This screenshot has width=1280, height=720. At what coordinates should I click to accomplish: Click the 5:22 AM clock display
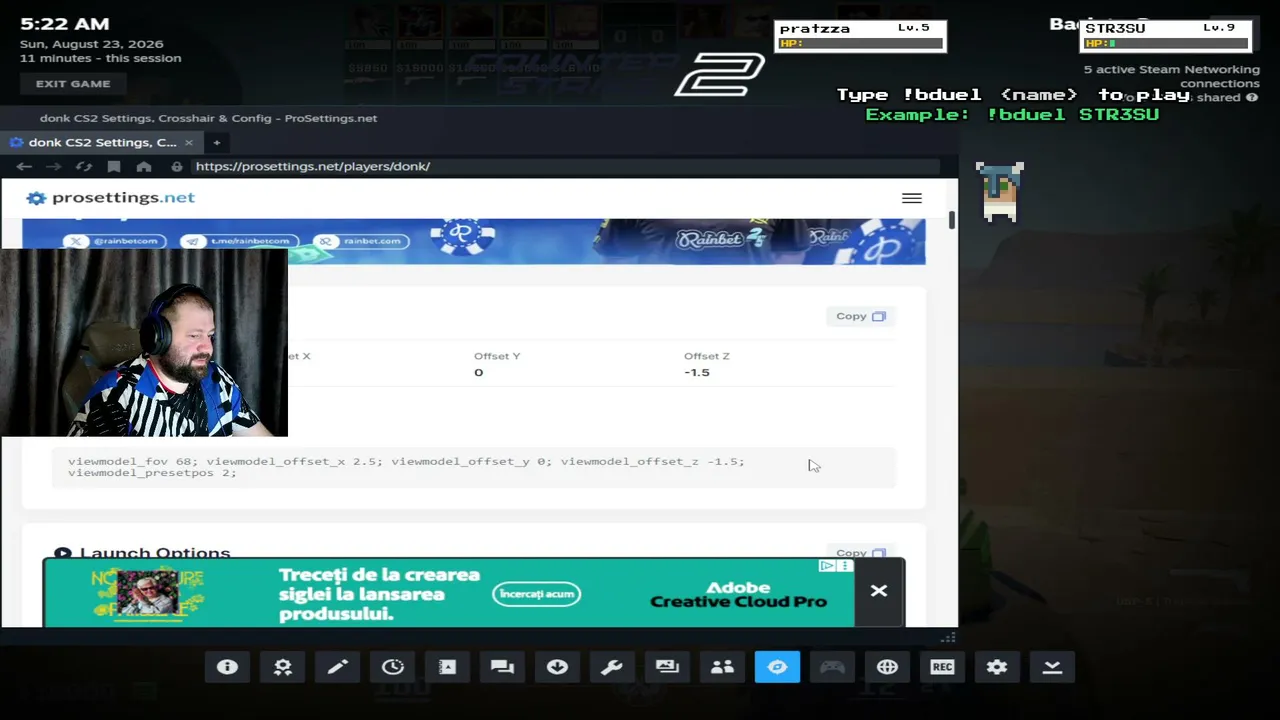[x=65, y=24]
